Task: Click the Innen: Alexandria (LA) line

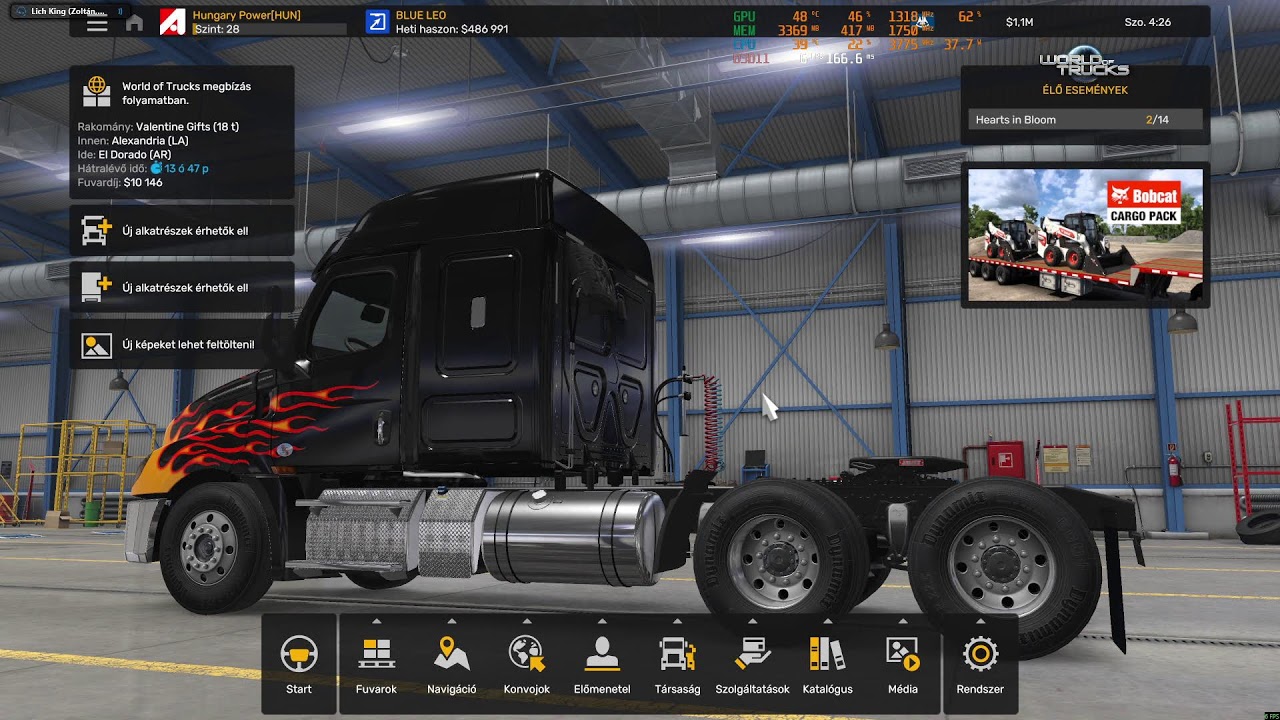Action: pos(133,141)
